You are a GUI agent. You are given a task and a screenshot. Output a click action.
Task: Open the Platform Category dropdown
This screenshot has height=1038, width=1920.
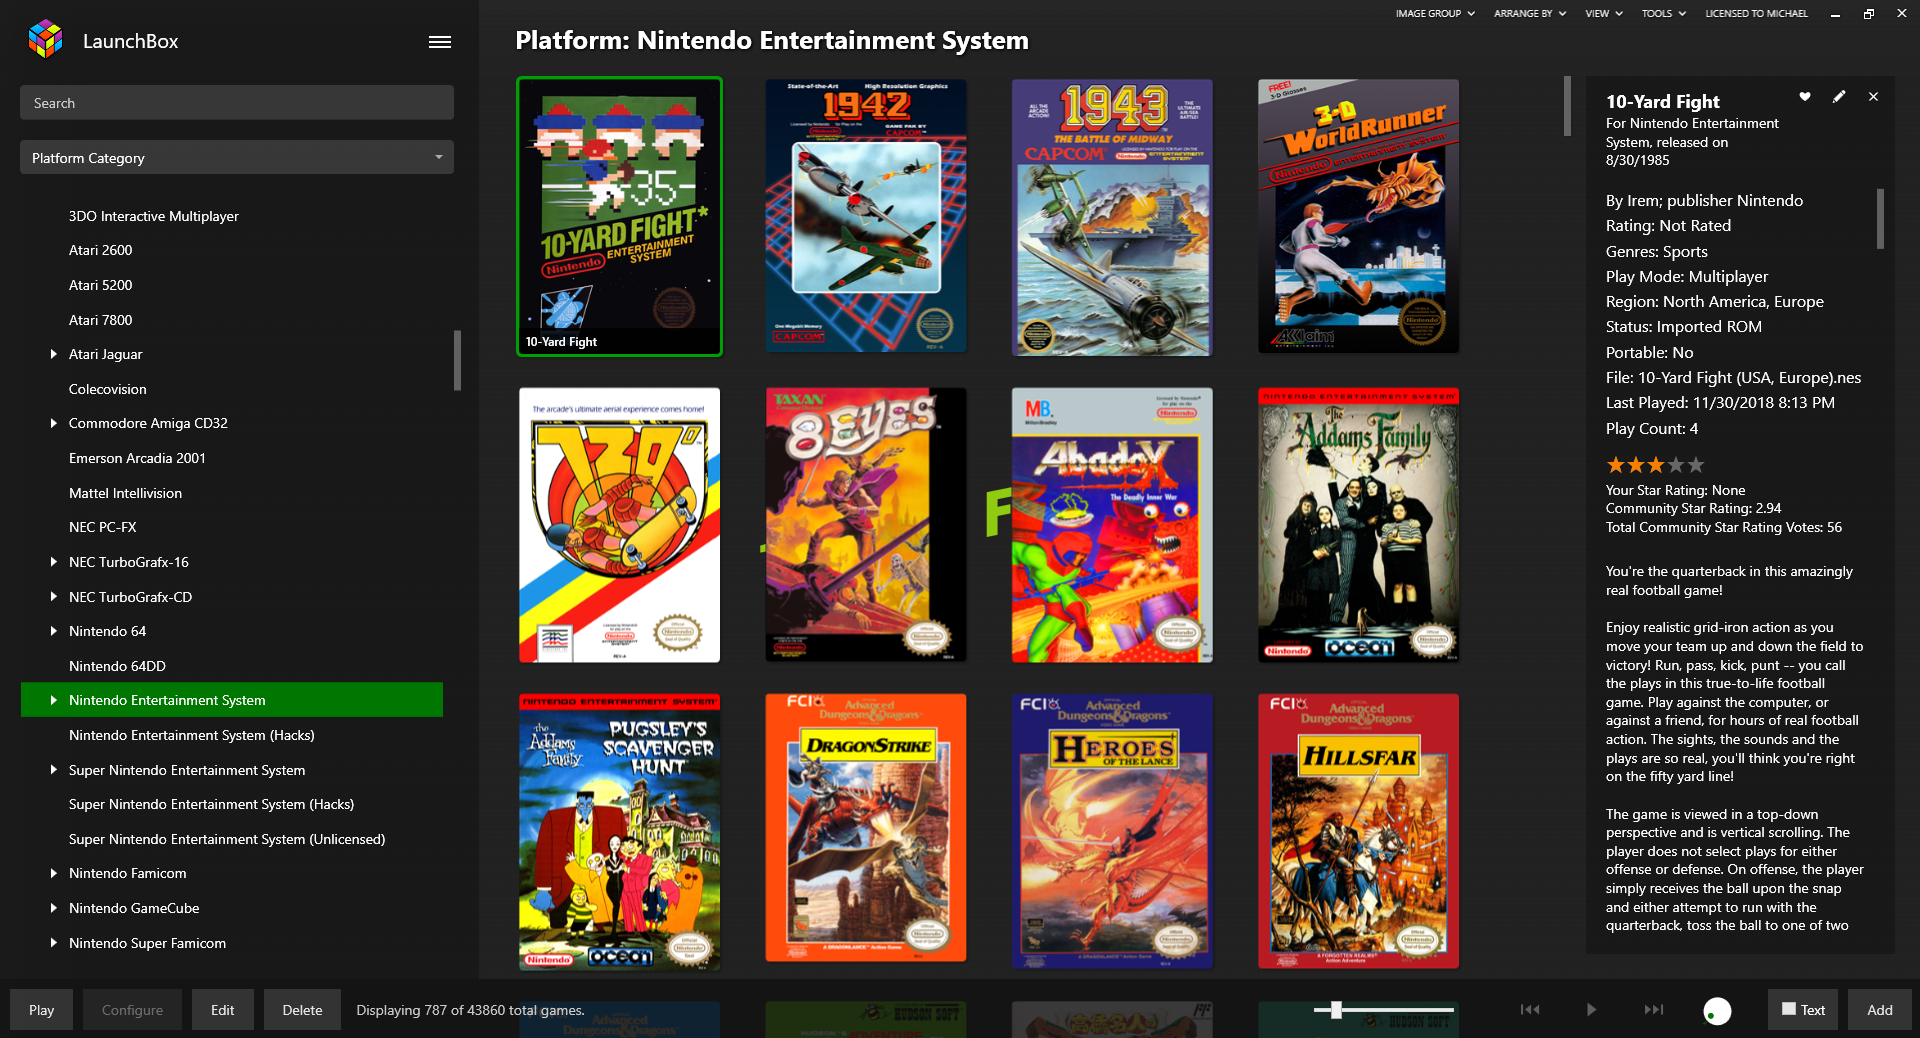point(237,158)
